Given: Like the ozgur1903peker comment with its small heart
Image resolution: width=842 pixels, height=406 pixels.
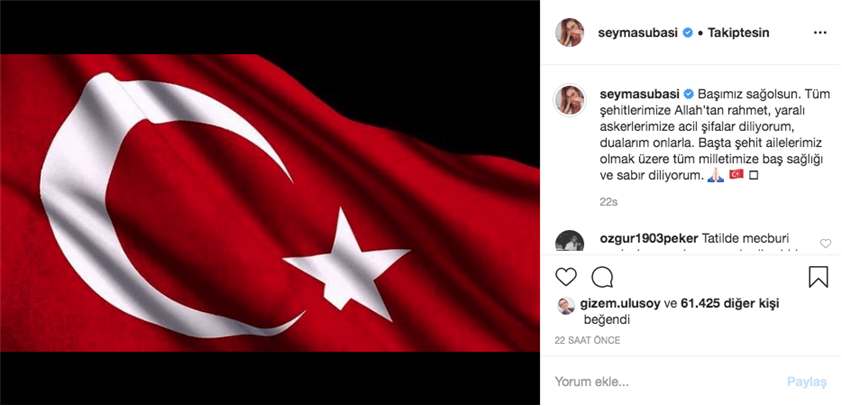Looking at the screenshot, I should (x=825, y=244).
